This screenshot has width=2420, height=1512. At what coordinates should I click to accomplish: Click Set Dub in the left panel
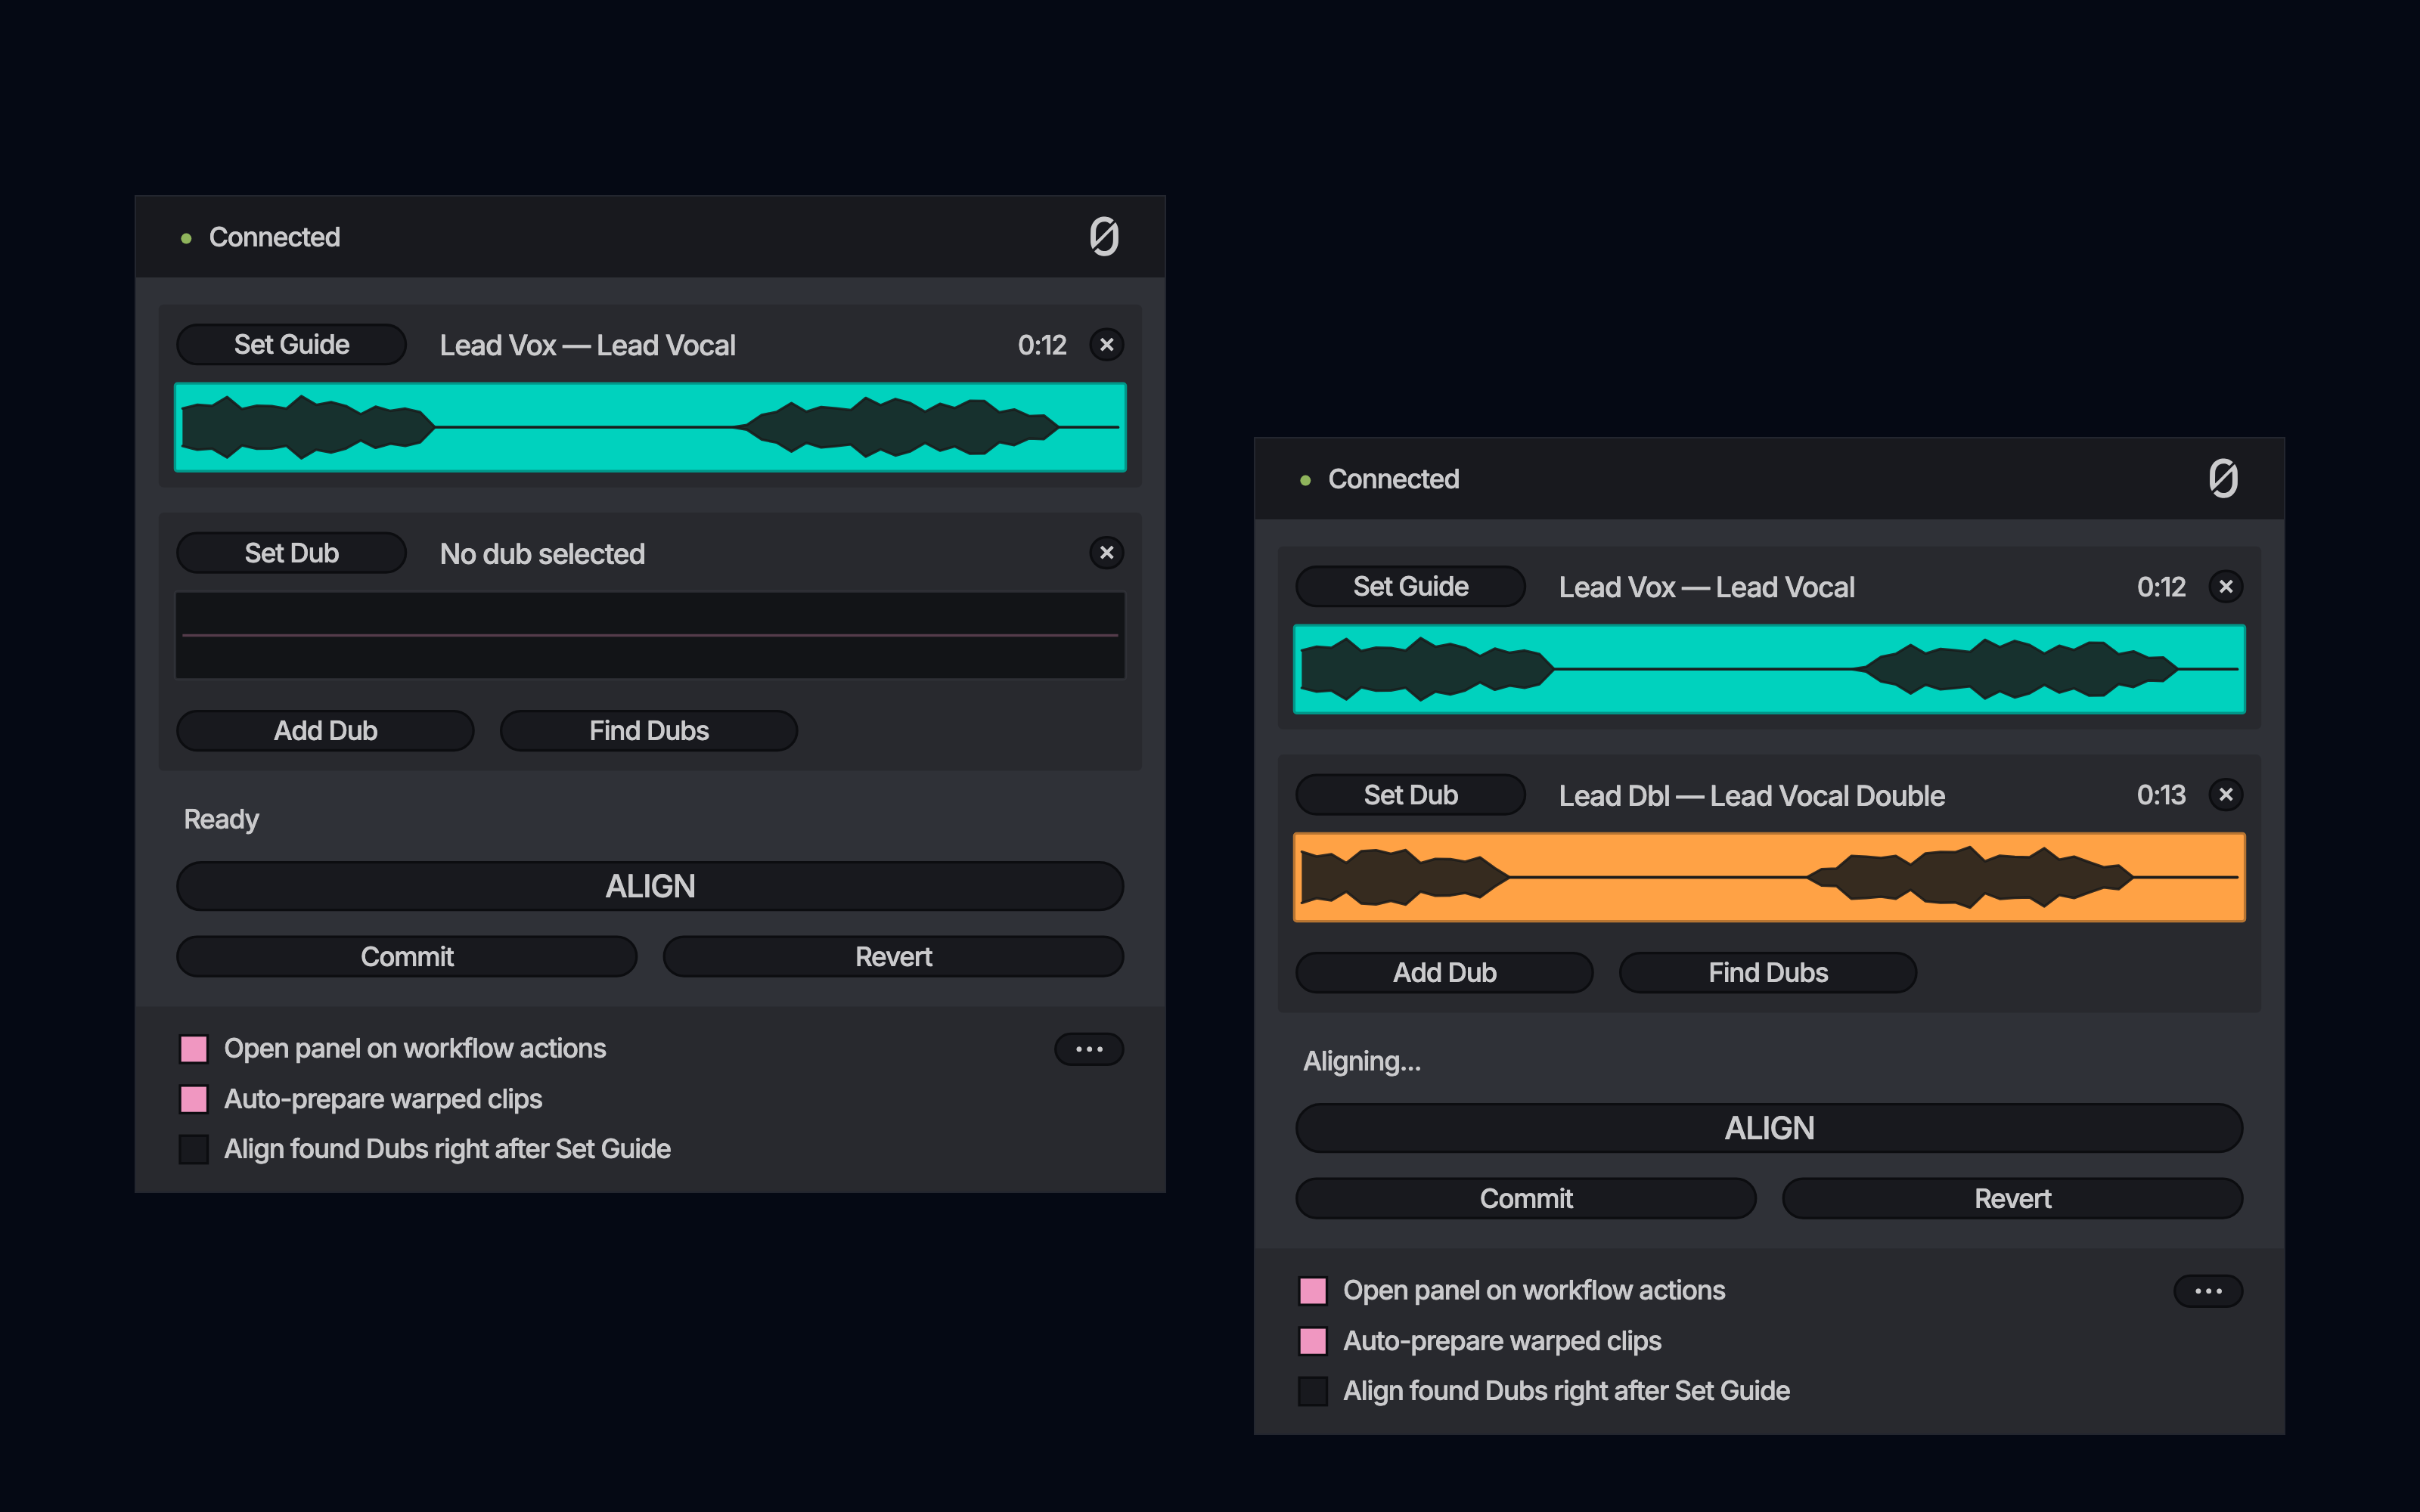[291, 553]
